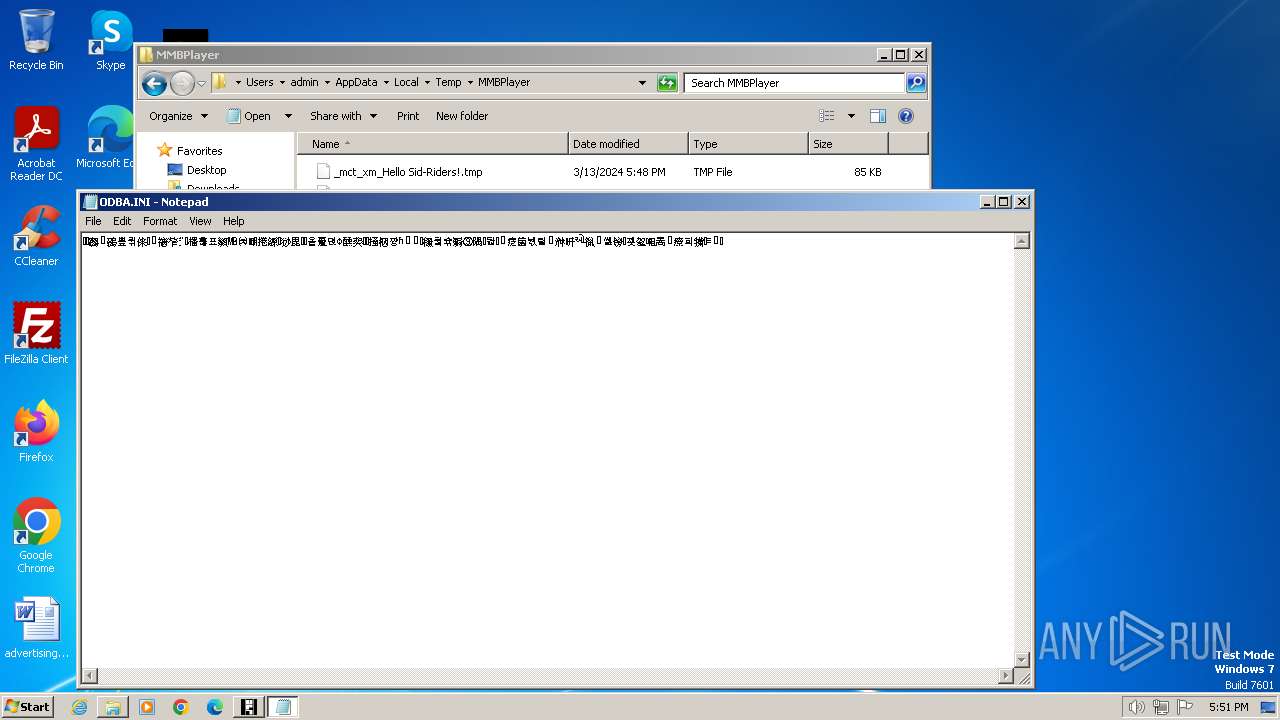Click inside the Notepad text area
Viewport: 1280px width, 720px height.
[x=547, y=450]
